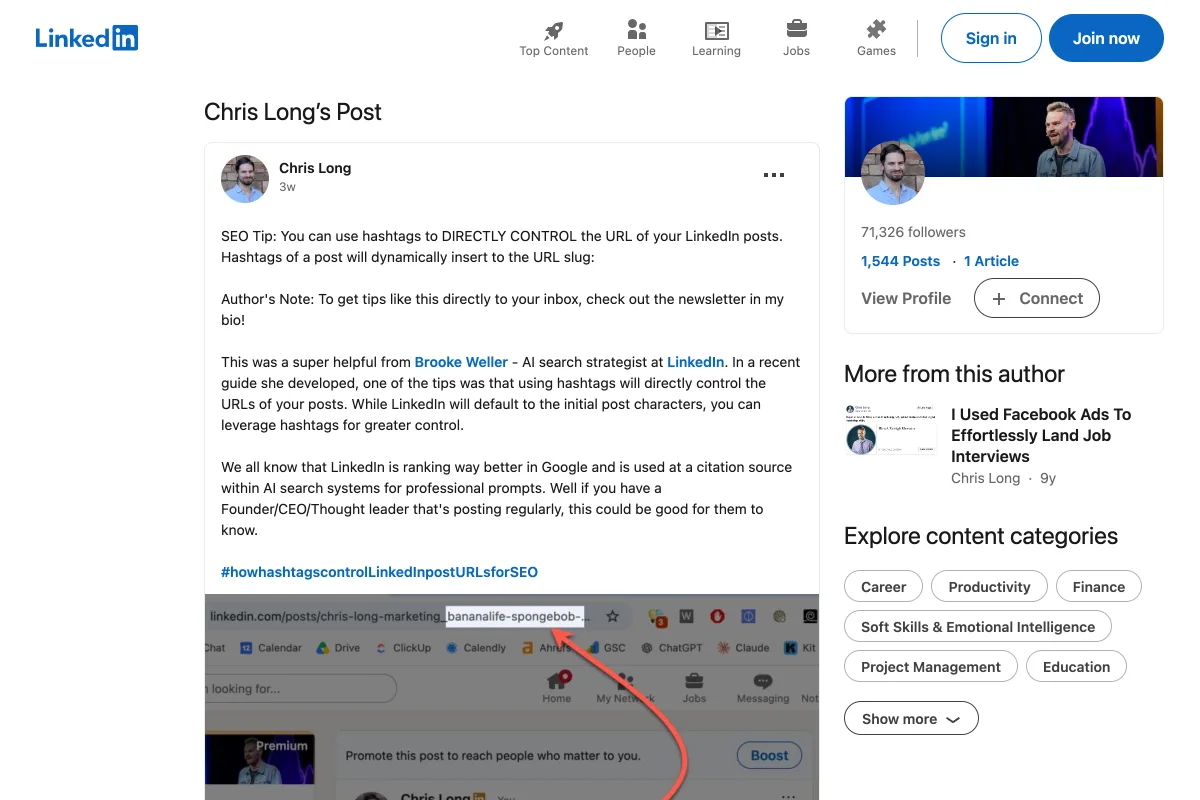Click the LinkedIn logo
The width and height of the screenshot is (1200, 800).
(86, 38)
